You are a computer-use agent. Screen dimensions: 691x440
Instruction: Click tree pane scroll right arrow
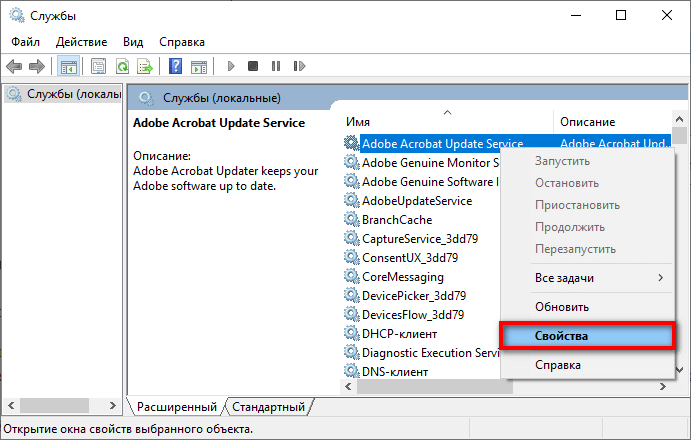coord(113,405)
